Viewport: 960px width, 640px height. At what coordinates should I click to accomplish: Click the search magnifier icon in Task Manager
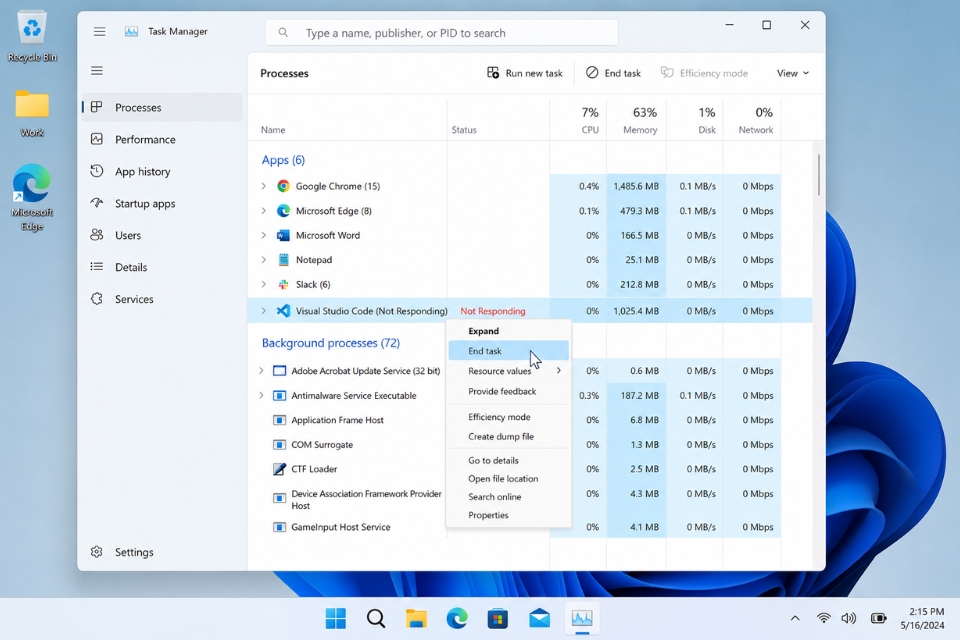[x=283, y=32]
